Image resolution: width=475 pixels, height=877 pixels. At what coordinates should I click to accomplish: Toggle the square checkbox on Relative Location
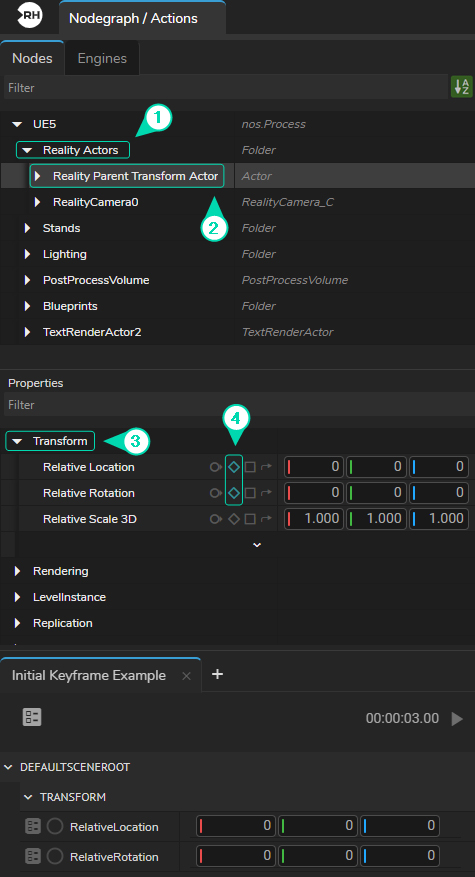click(x=250, y=467)
